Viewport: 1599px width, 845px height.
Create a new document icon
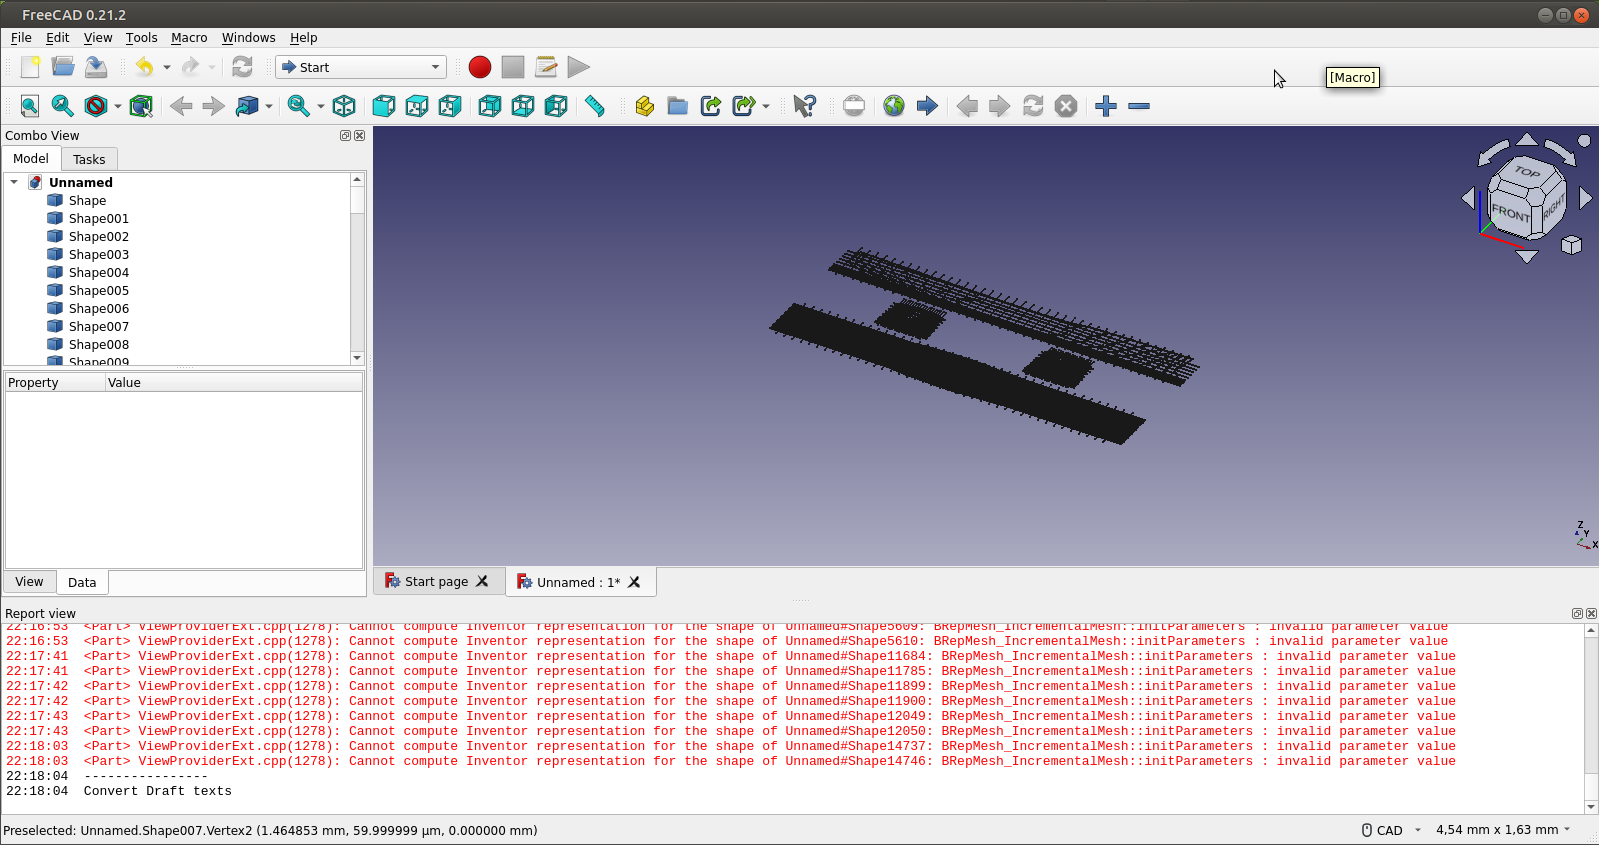[x=30, y=67]
